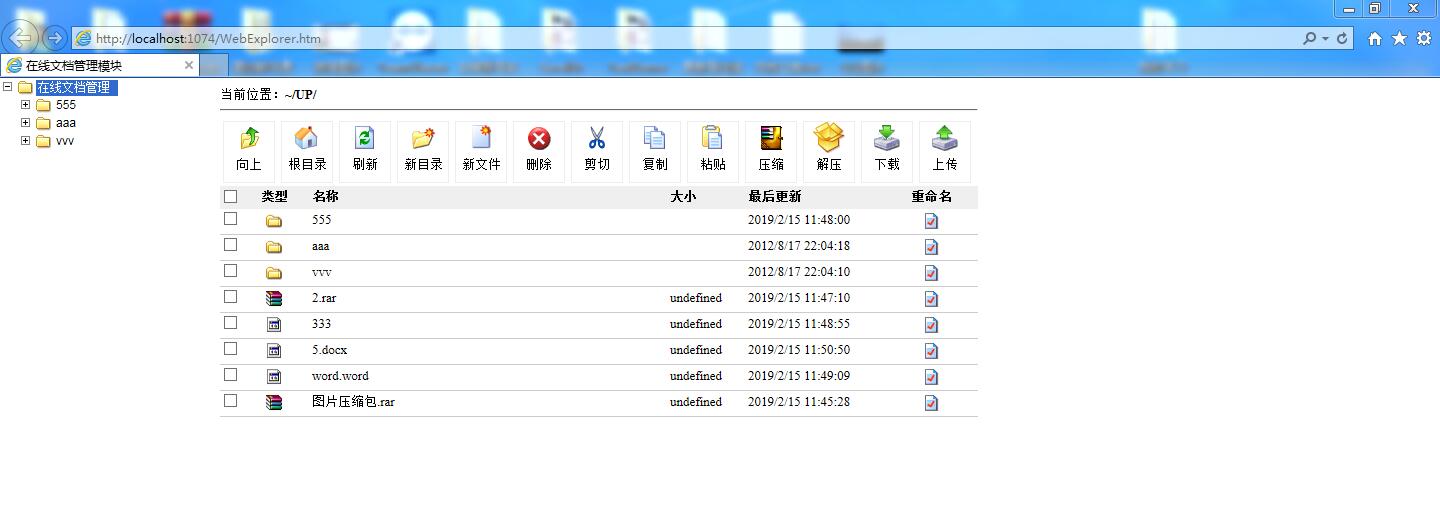Screen dimensions: 1440x524
Task: Open 5.docx in the file list
Action: (329, 350)
